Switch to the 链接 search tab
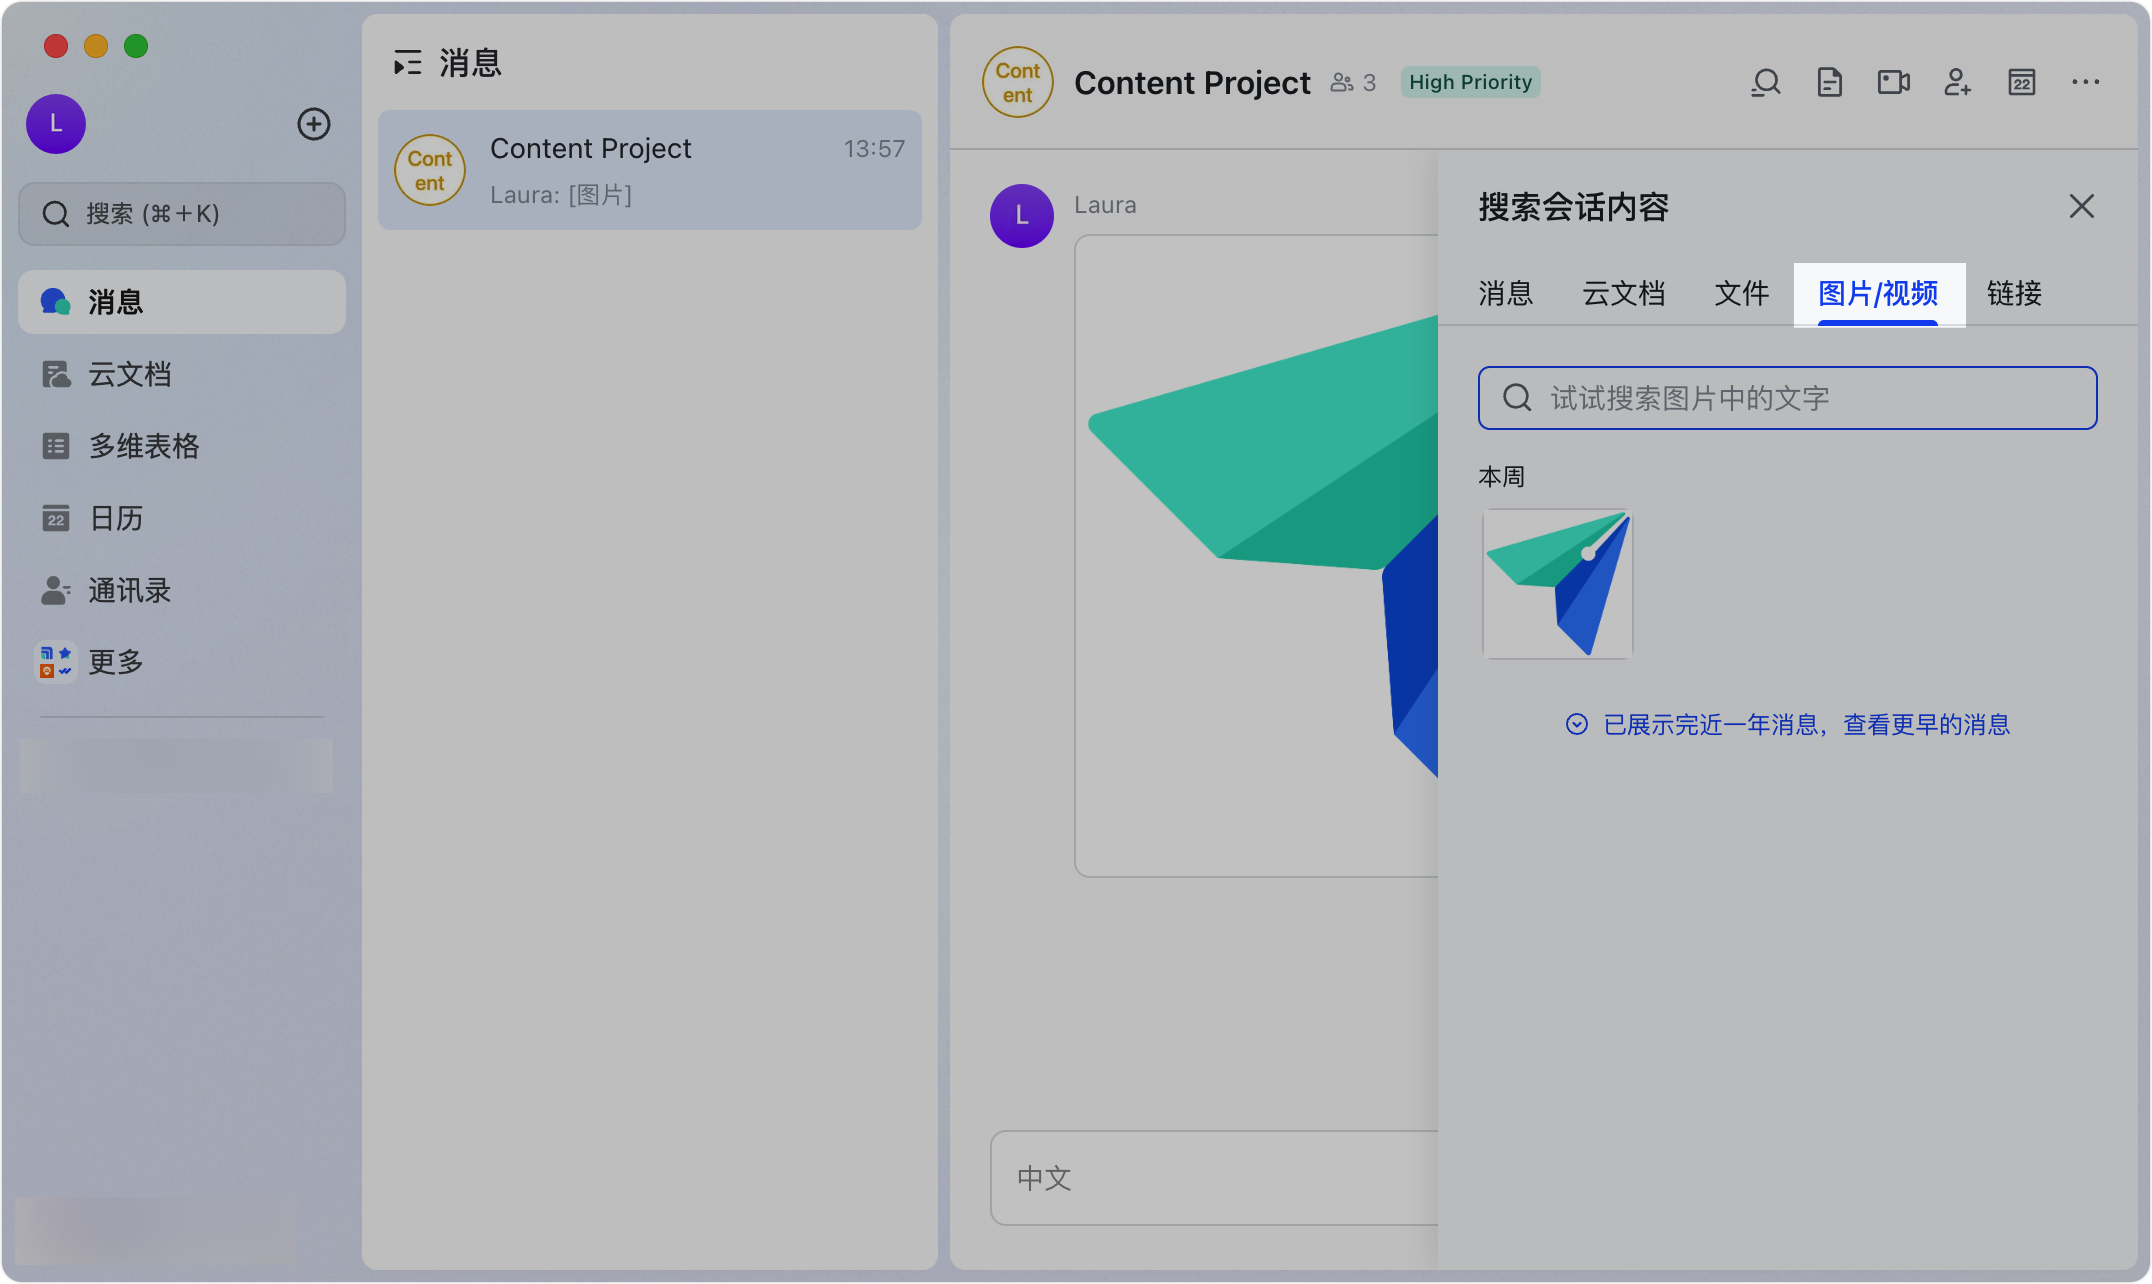This screenshot has height=1284, width=2152. [x=2013, y=294]
